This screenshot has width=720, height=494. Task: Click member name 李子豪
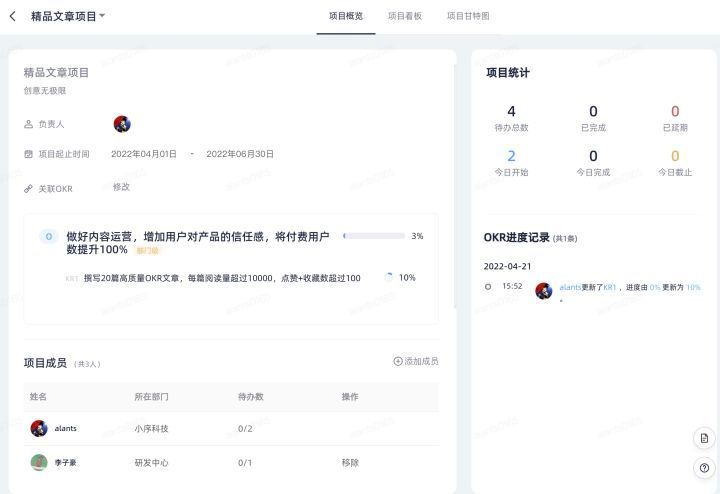65,462
